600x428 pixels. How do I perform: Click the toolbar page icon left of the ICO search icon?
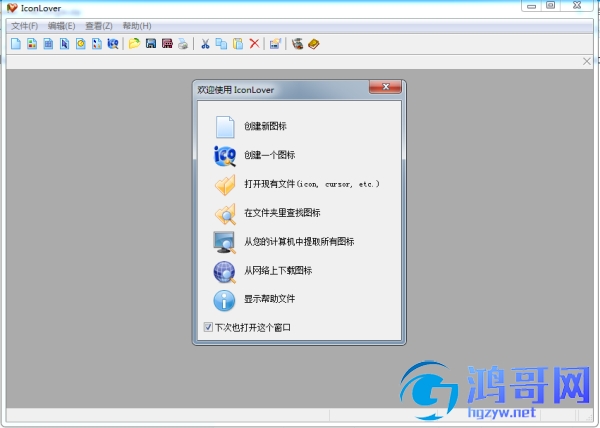click(x=96, y=44)
